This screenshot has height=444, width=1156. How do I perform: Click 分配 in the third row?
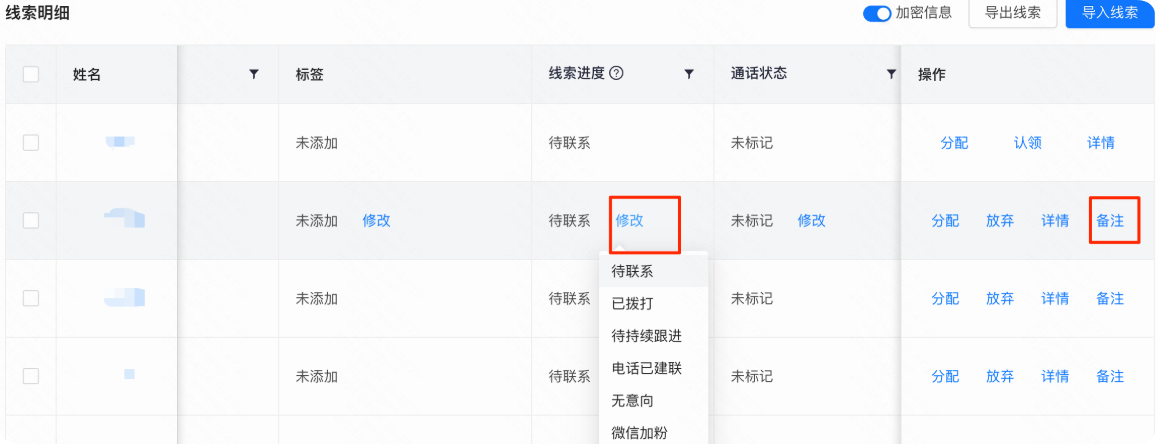945,298
